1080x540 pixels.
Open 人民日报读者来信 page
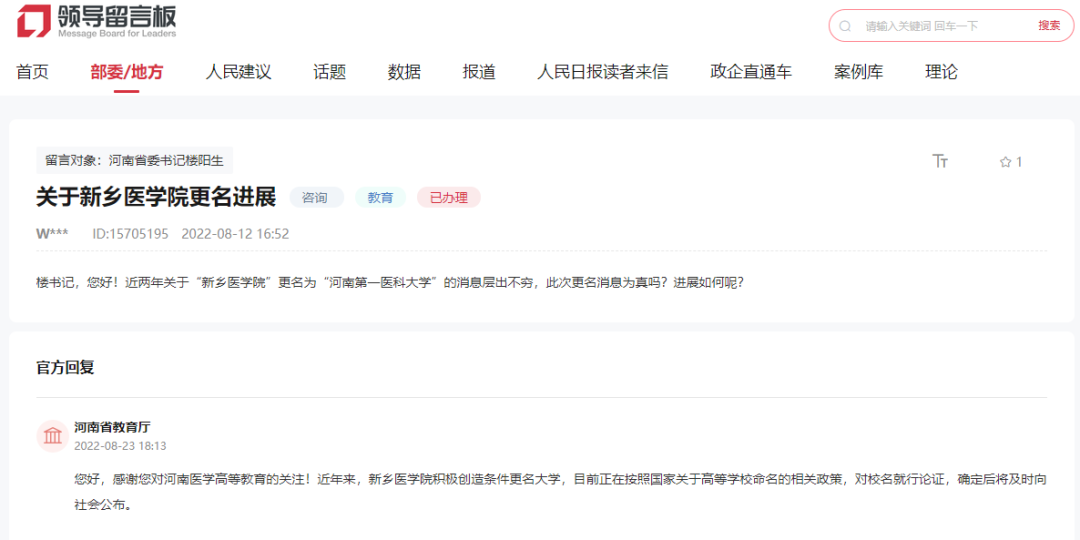tap(603, 72)
